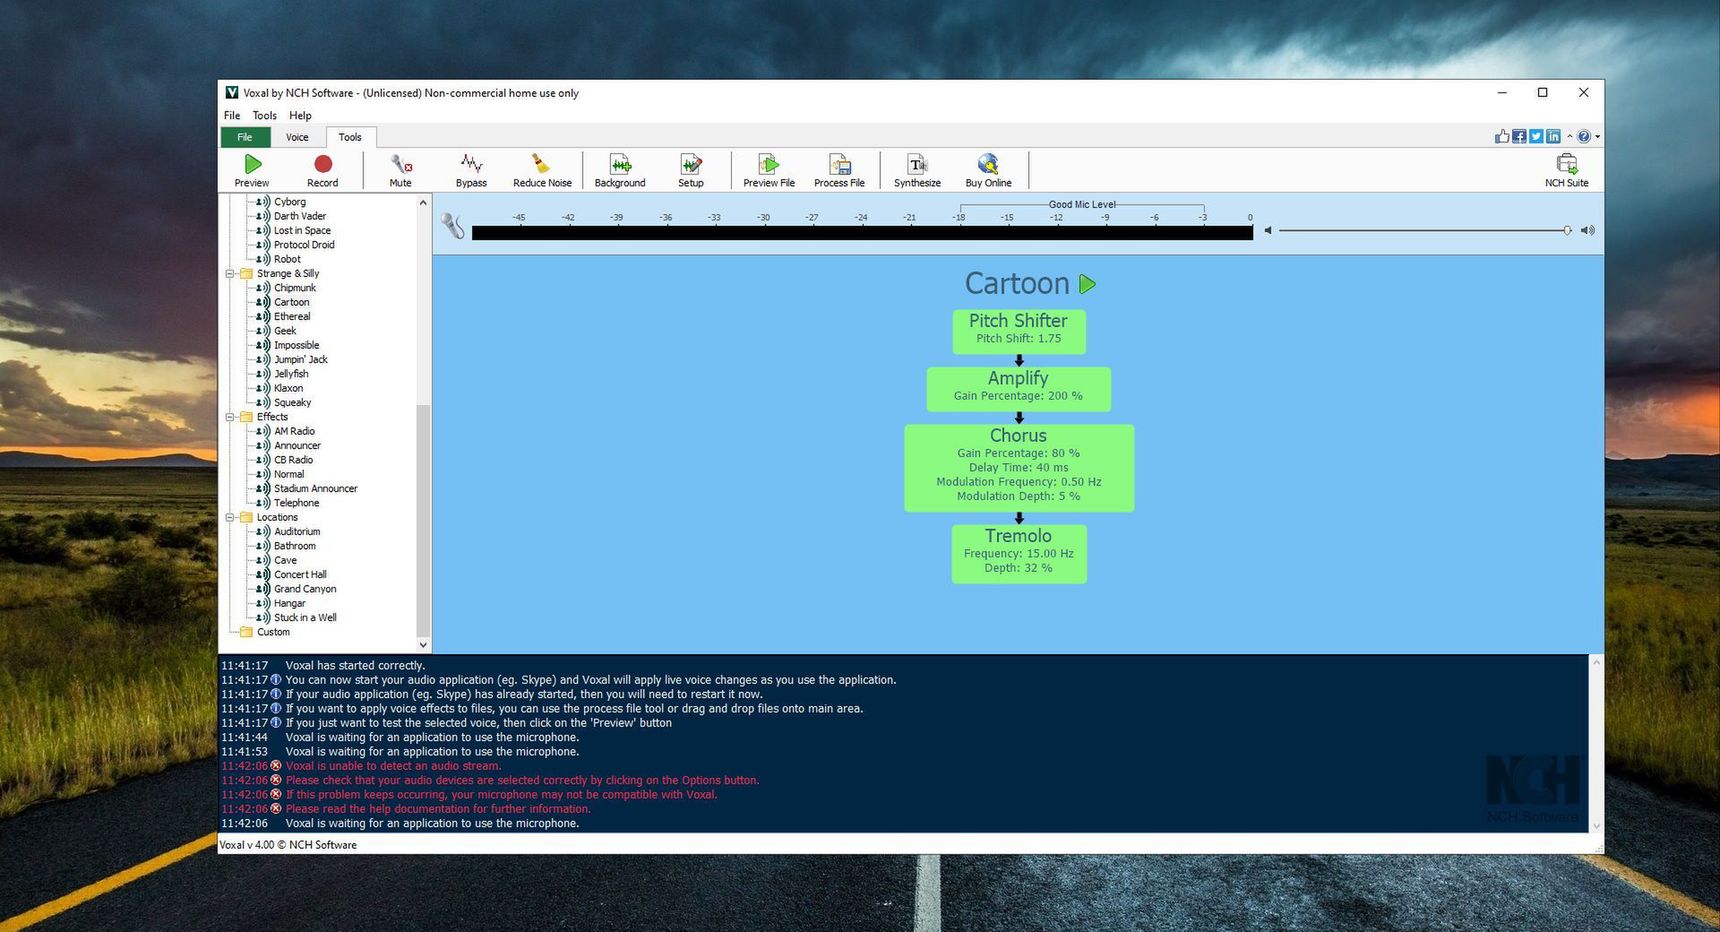Click log line 'Voxal has started correctly.'
The width and height of the screenshot is (1720, 932).
click(x=355, y=665)
